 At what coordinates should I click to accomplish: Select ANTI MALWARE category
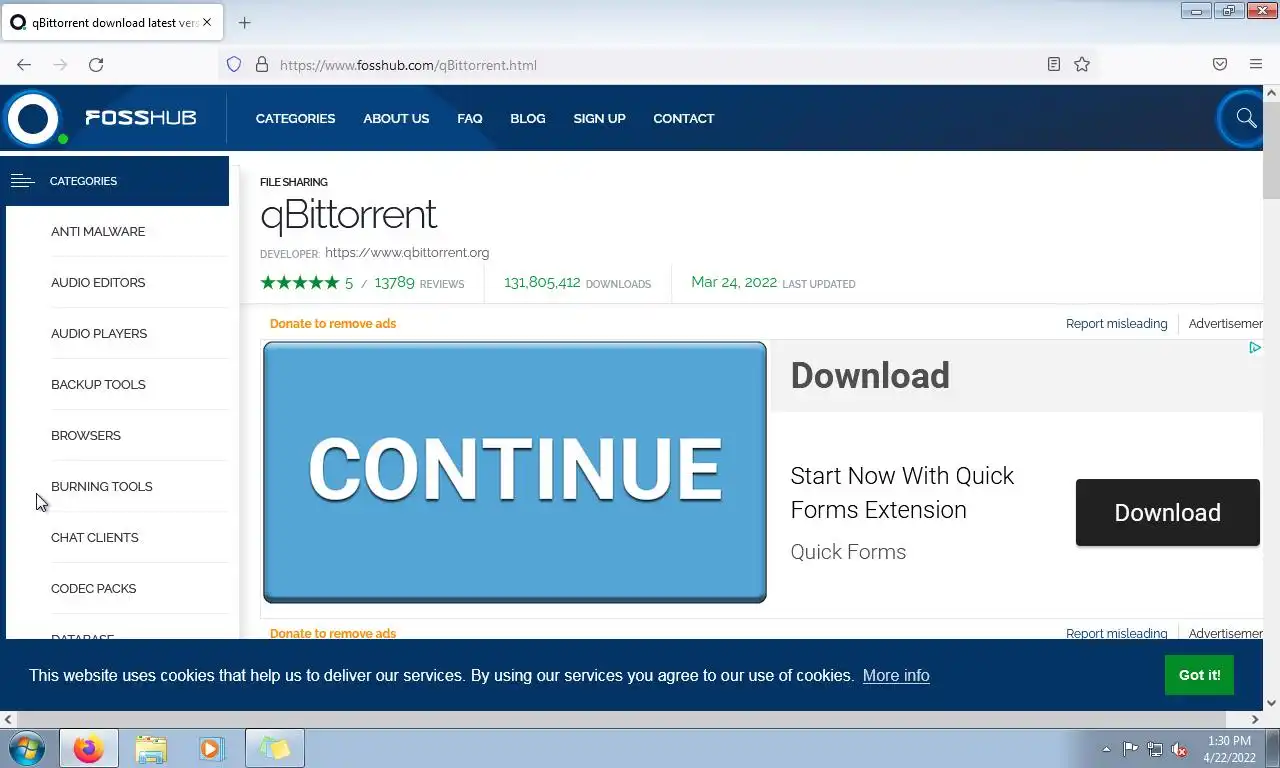pos(98,231)
